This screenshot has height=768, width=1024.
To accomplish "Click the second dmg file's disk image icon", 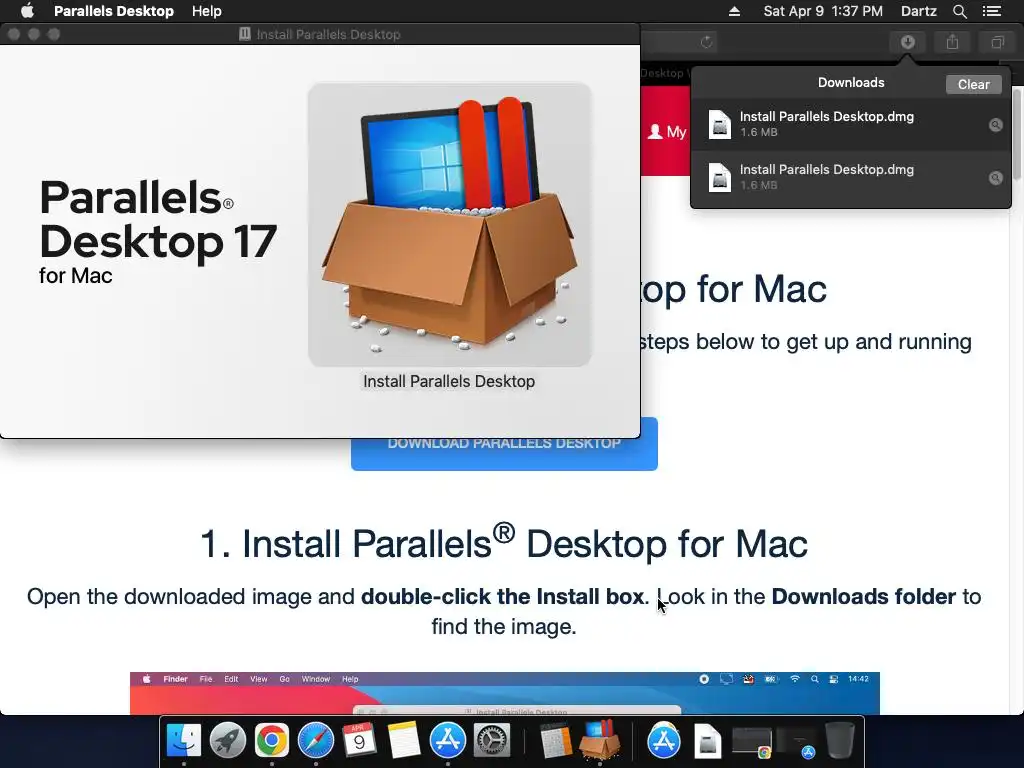I will [x=720, y=177].
